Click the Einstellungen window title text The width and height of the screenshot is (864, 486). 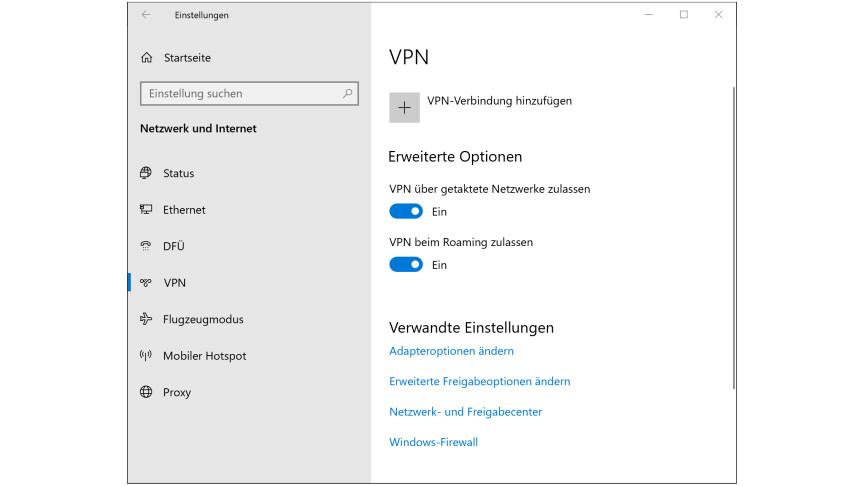(202, 15)
